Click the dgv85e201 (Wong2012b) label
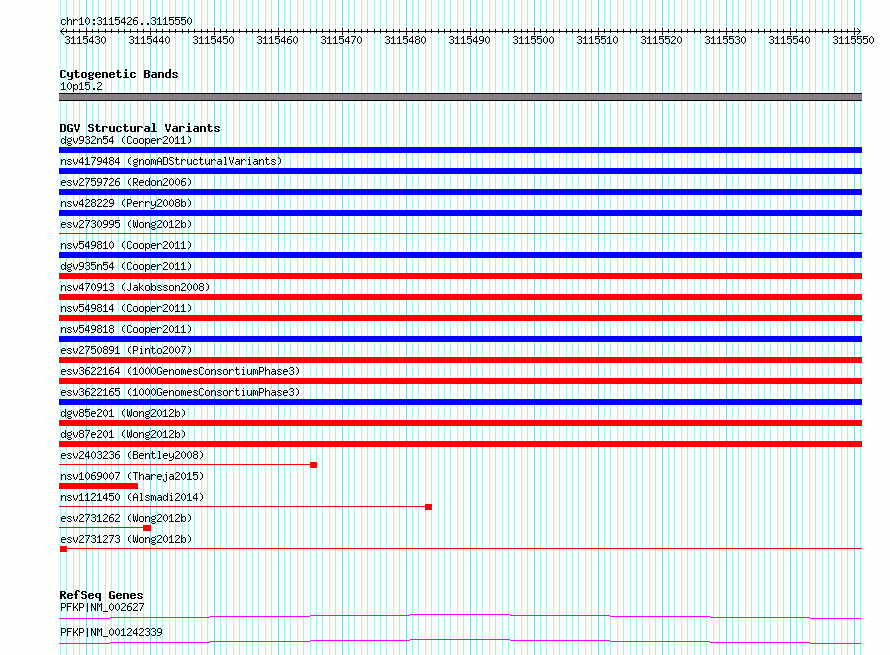The height and width of the screenshot is (655, 890). point(123,413)
